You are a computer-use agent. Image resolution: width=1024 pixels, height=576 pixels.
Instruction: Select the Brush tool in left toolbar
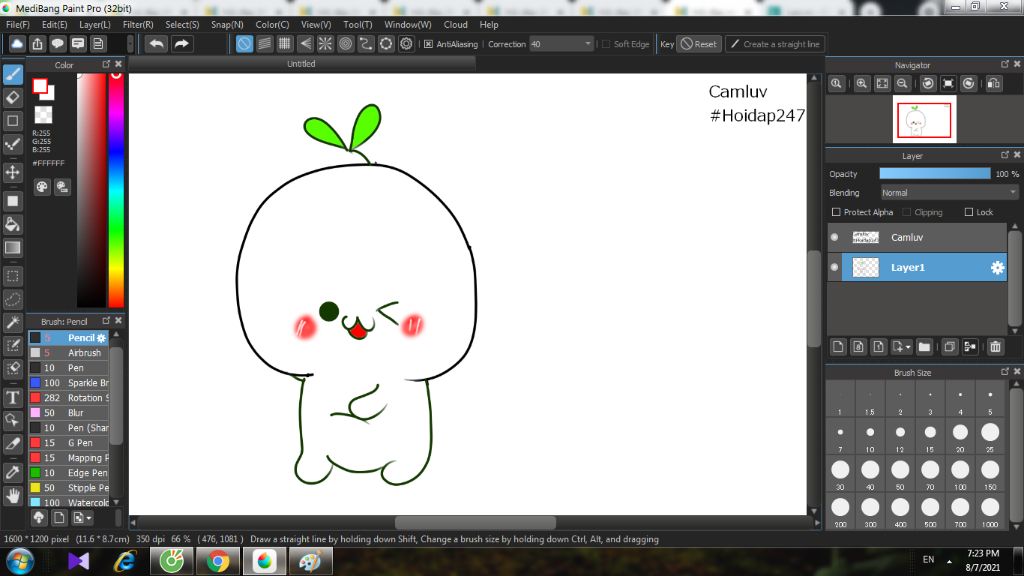click(x=12, y=74)
